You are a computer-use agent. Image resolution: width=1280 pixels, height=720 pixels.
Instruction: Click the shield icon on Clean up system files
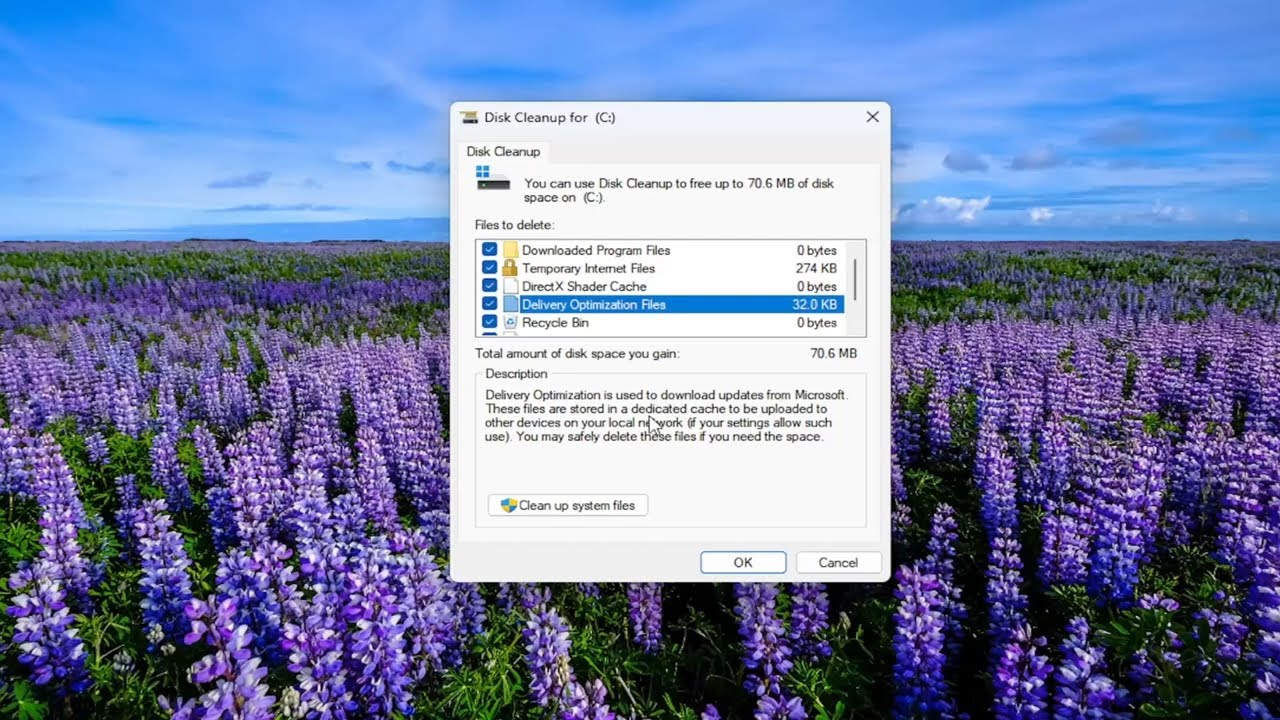[x=508, y=505]
